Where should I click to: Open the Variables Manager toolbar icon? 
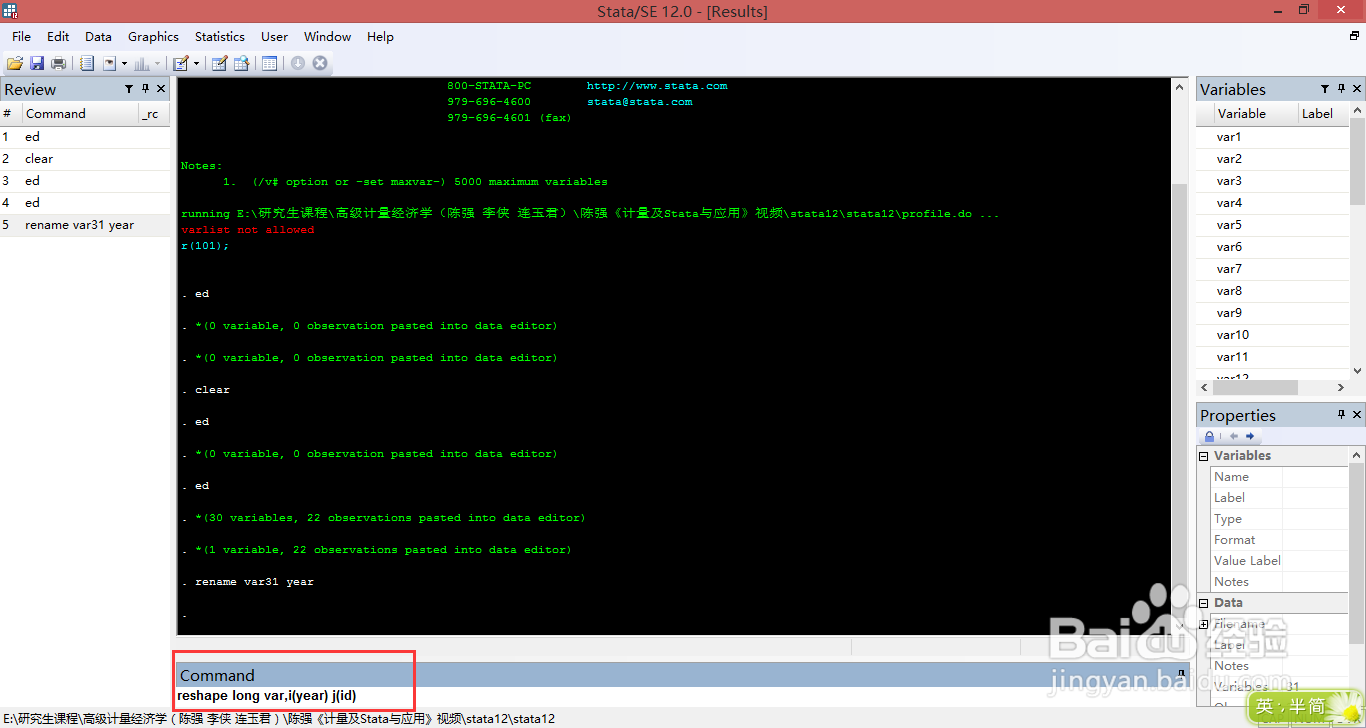click(270, 63)
